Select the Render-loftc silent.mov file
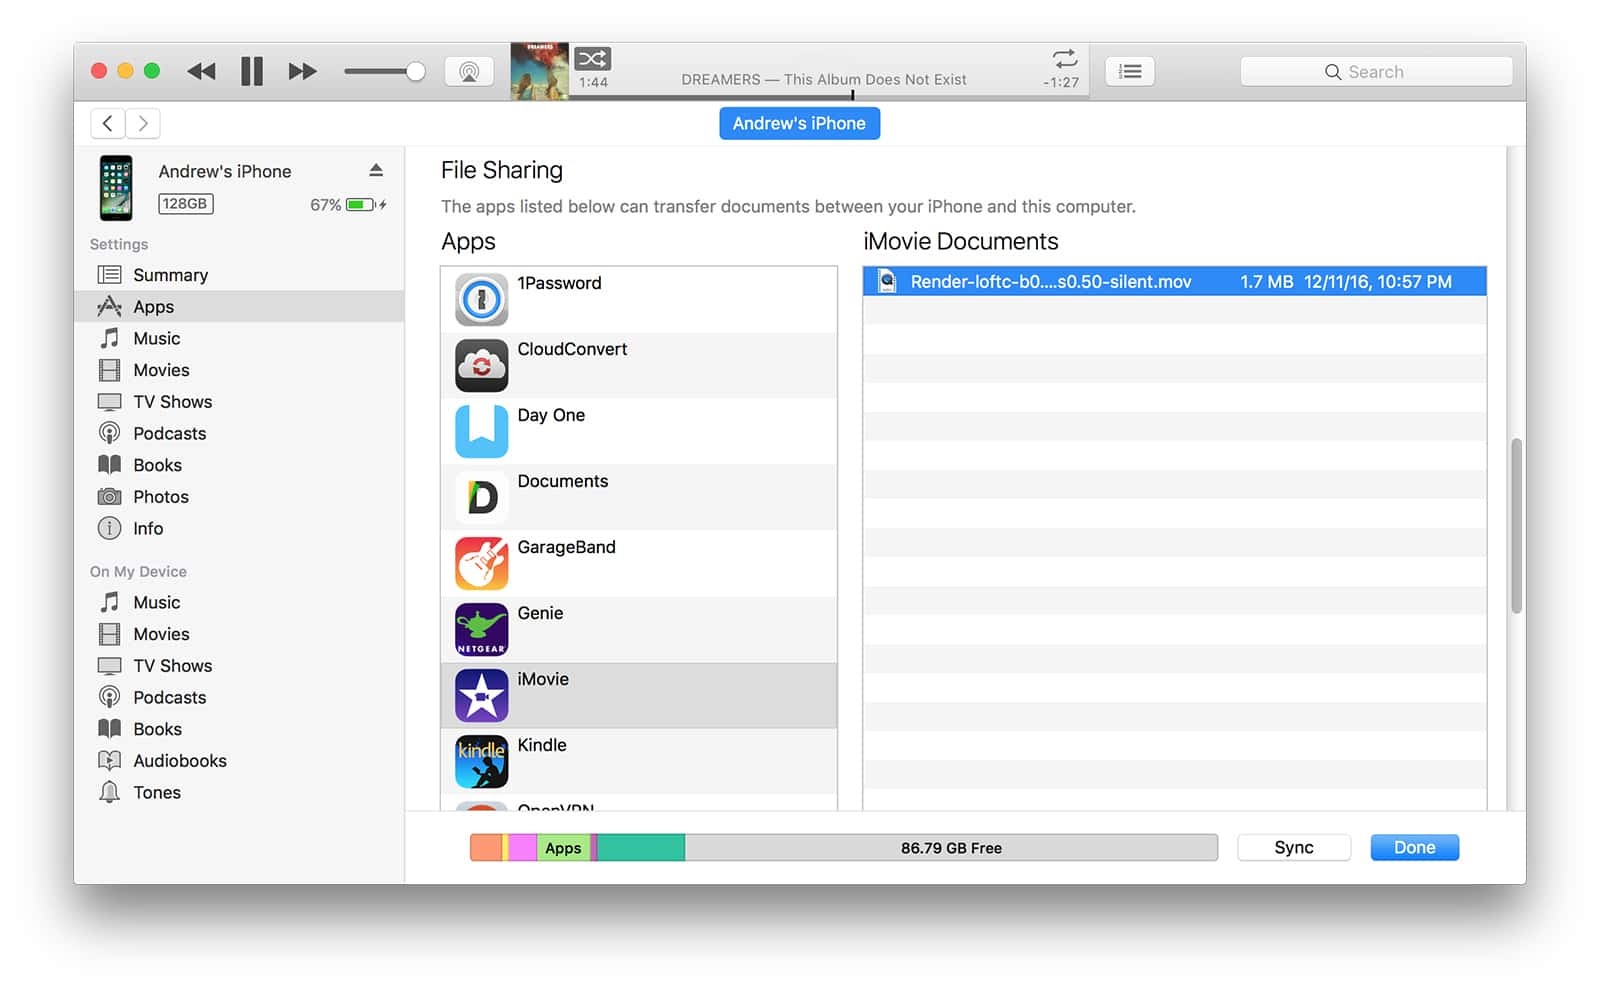The image size is (1600, 990). pyautogui.click(x=1174, y=282)
